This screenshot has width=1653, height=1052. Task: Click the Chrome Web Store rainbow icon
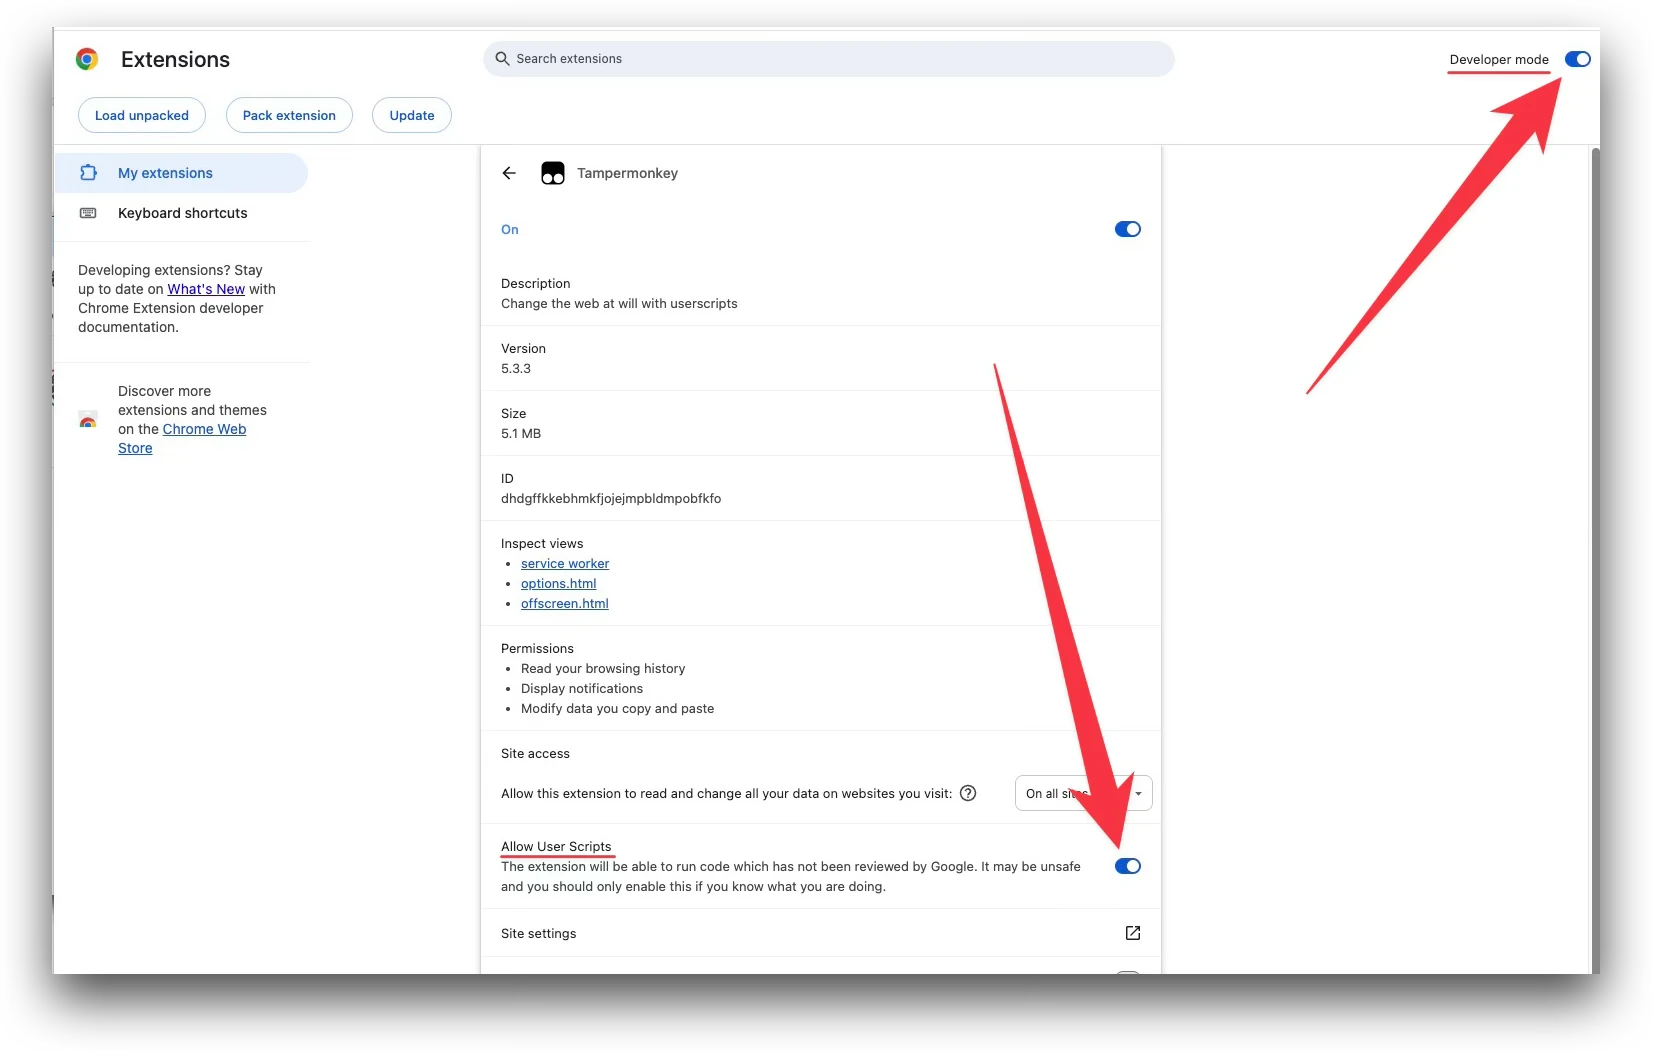click(88, 420)
